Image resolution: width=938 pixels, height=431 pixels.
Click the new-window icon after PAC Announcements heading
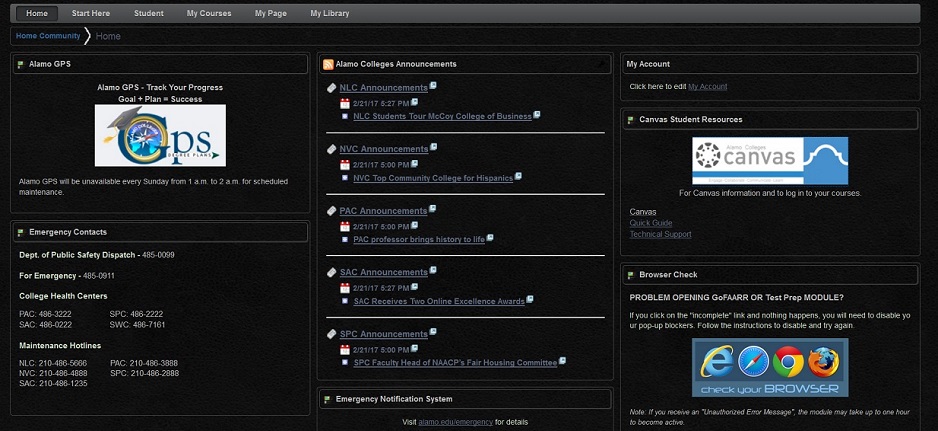433,209
